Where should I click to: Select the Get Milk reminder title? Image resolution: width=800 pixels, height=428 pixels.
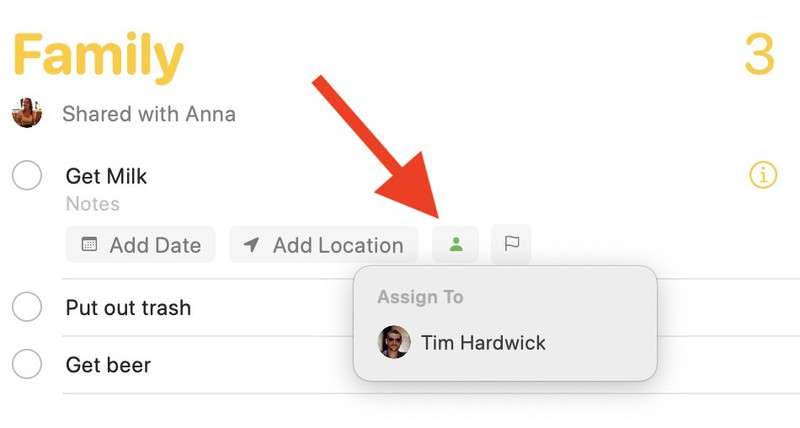point(106,176)
